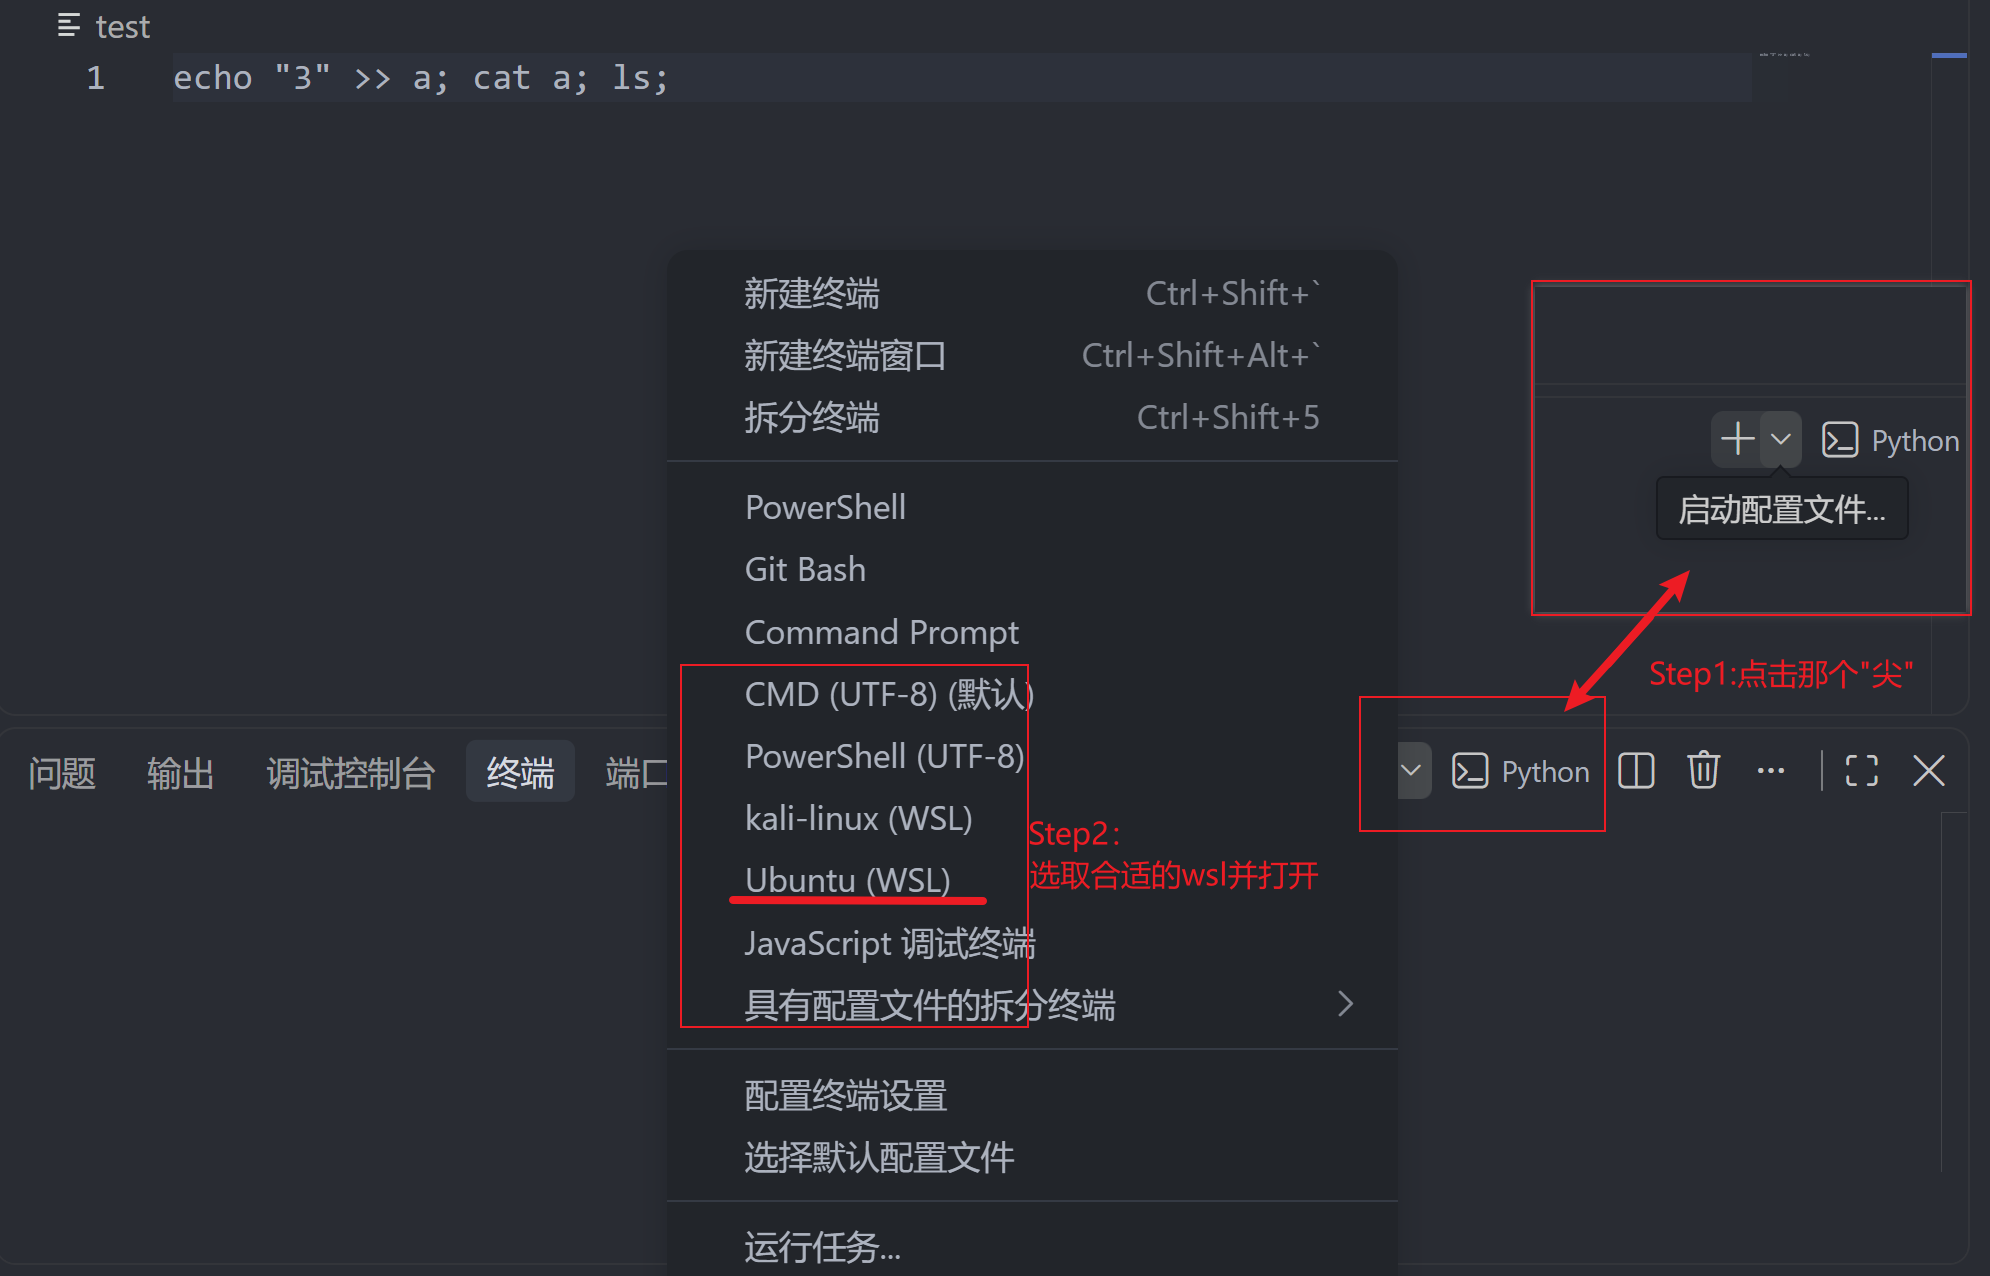The image size is (1990, 1276).
Task: Expand the 具有配置文件的拆分终端 submenu arrow
Action: pos(1345,1004)
